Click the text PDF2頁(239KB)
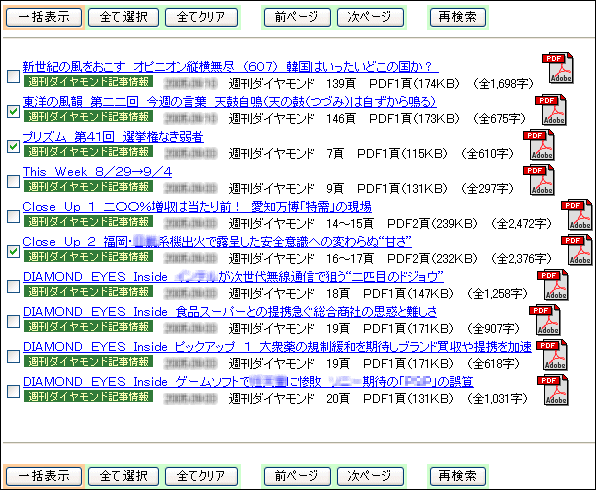This screenshot has width=596, height=490. [x=432, y=224]
